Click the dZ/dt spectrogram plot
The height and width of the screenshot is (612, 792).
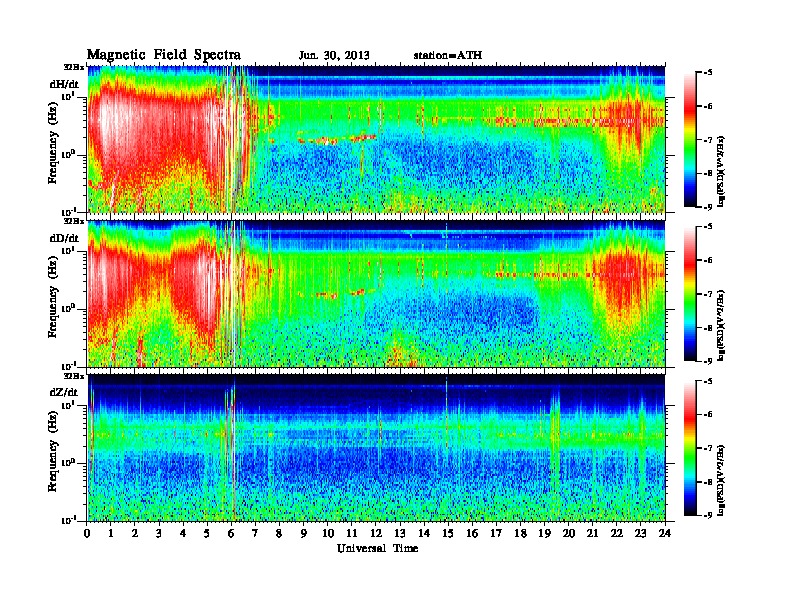pyautogui.click(x=376, y=447)
